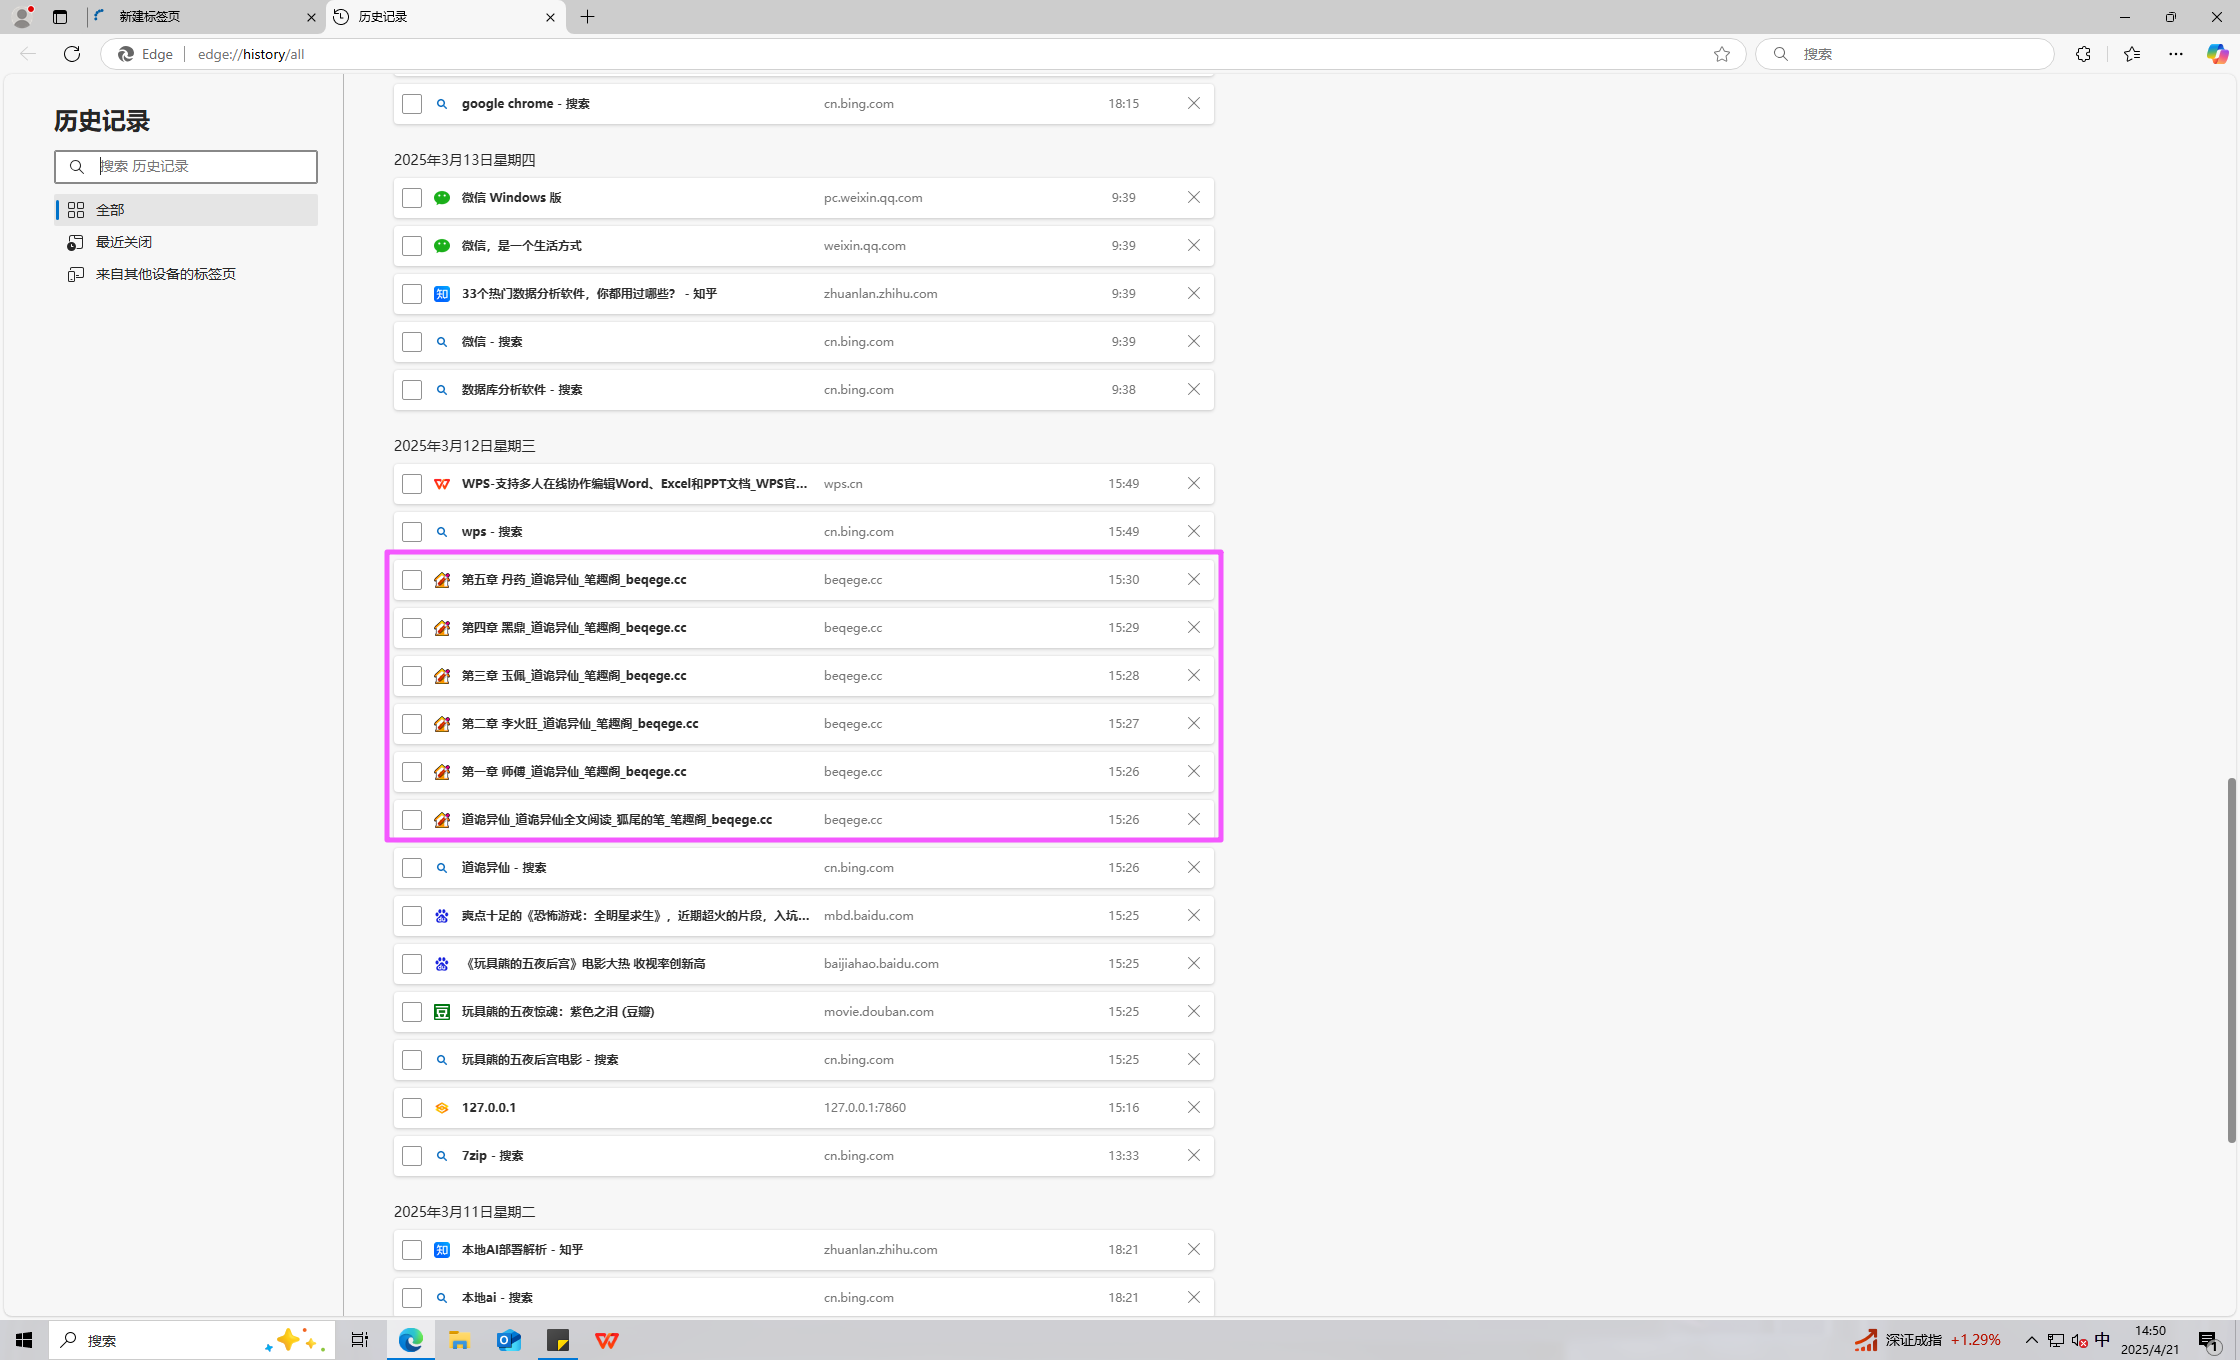
Task: Open WPS Office from the taskbar
Action: 607,1340
